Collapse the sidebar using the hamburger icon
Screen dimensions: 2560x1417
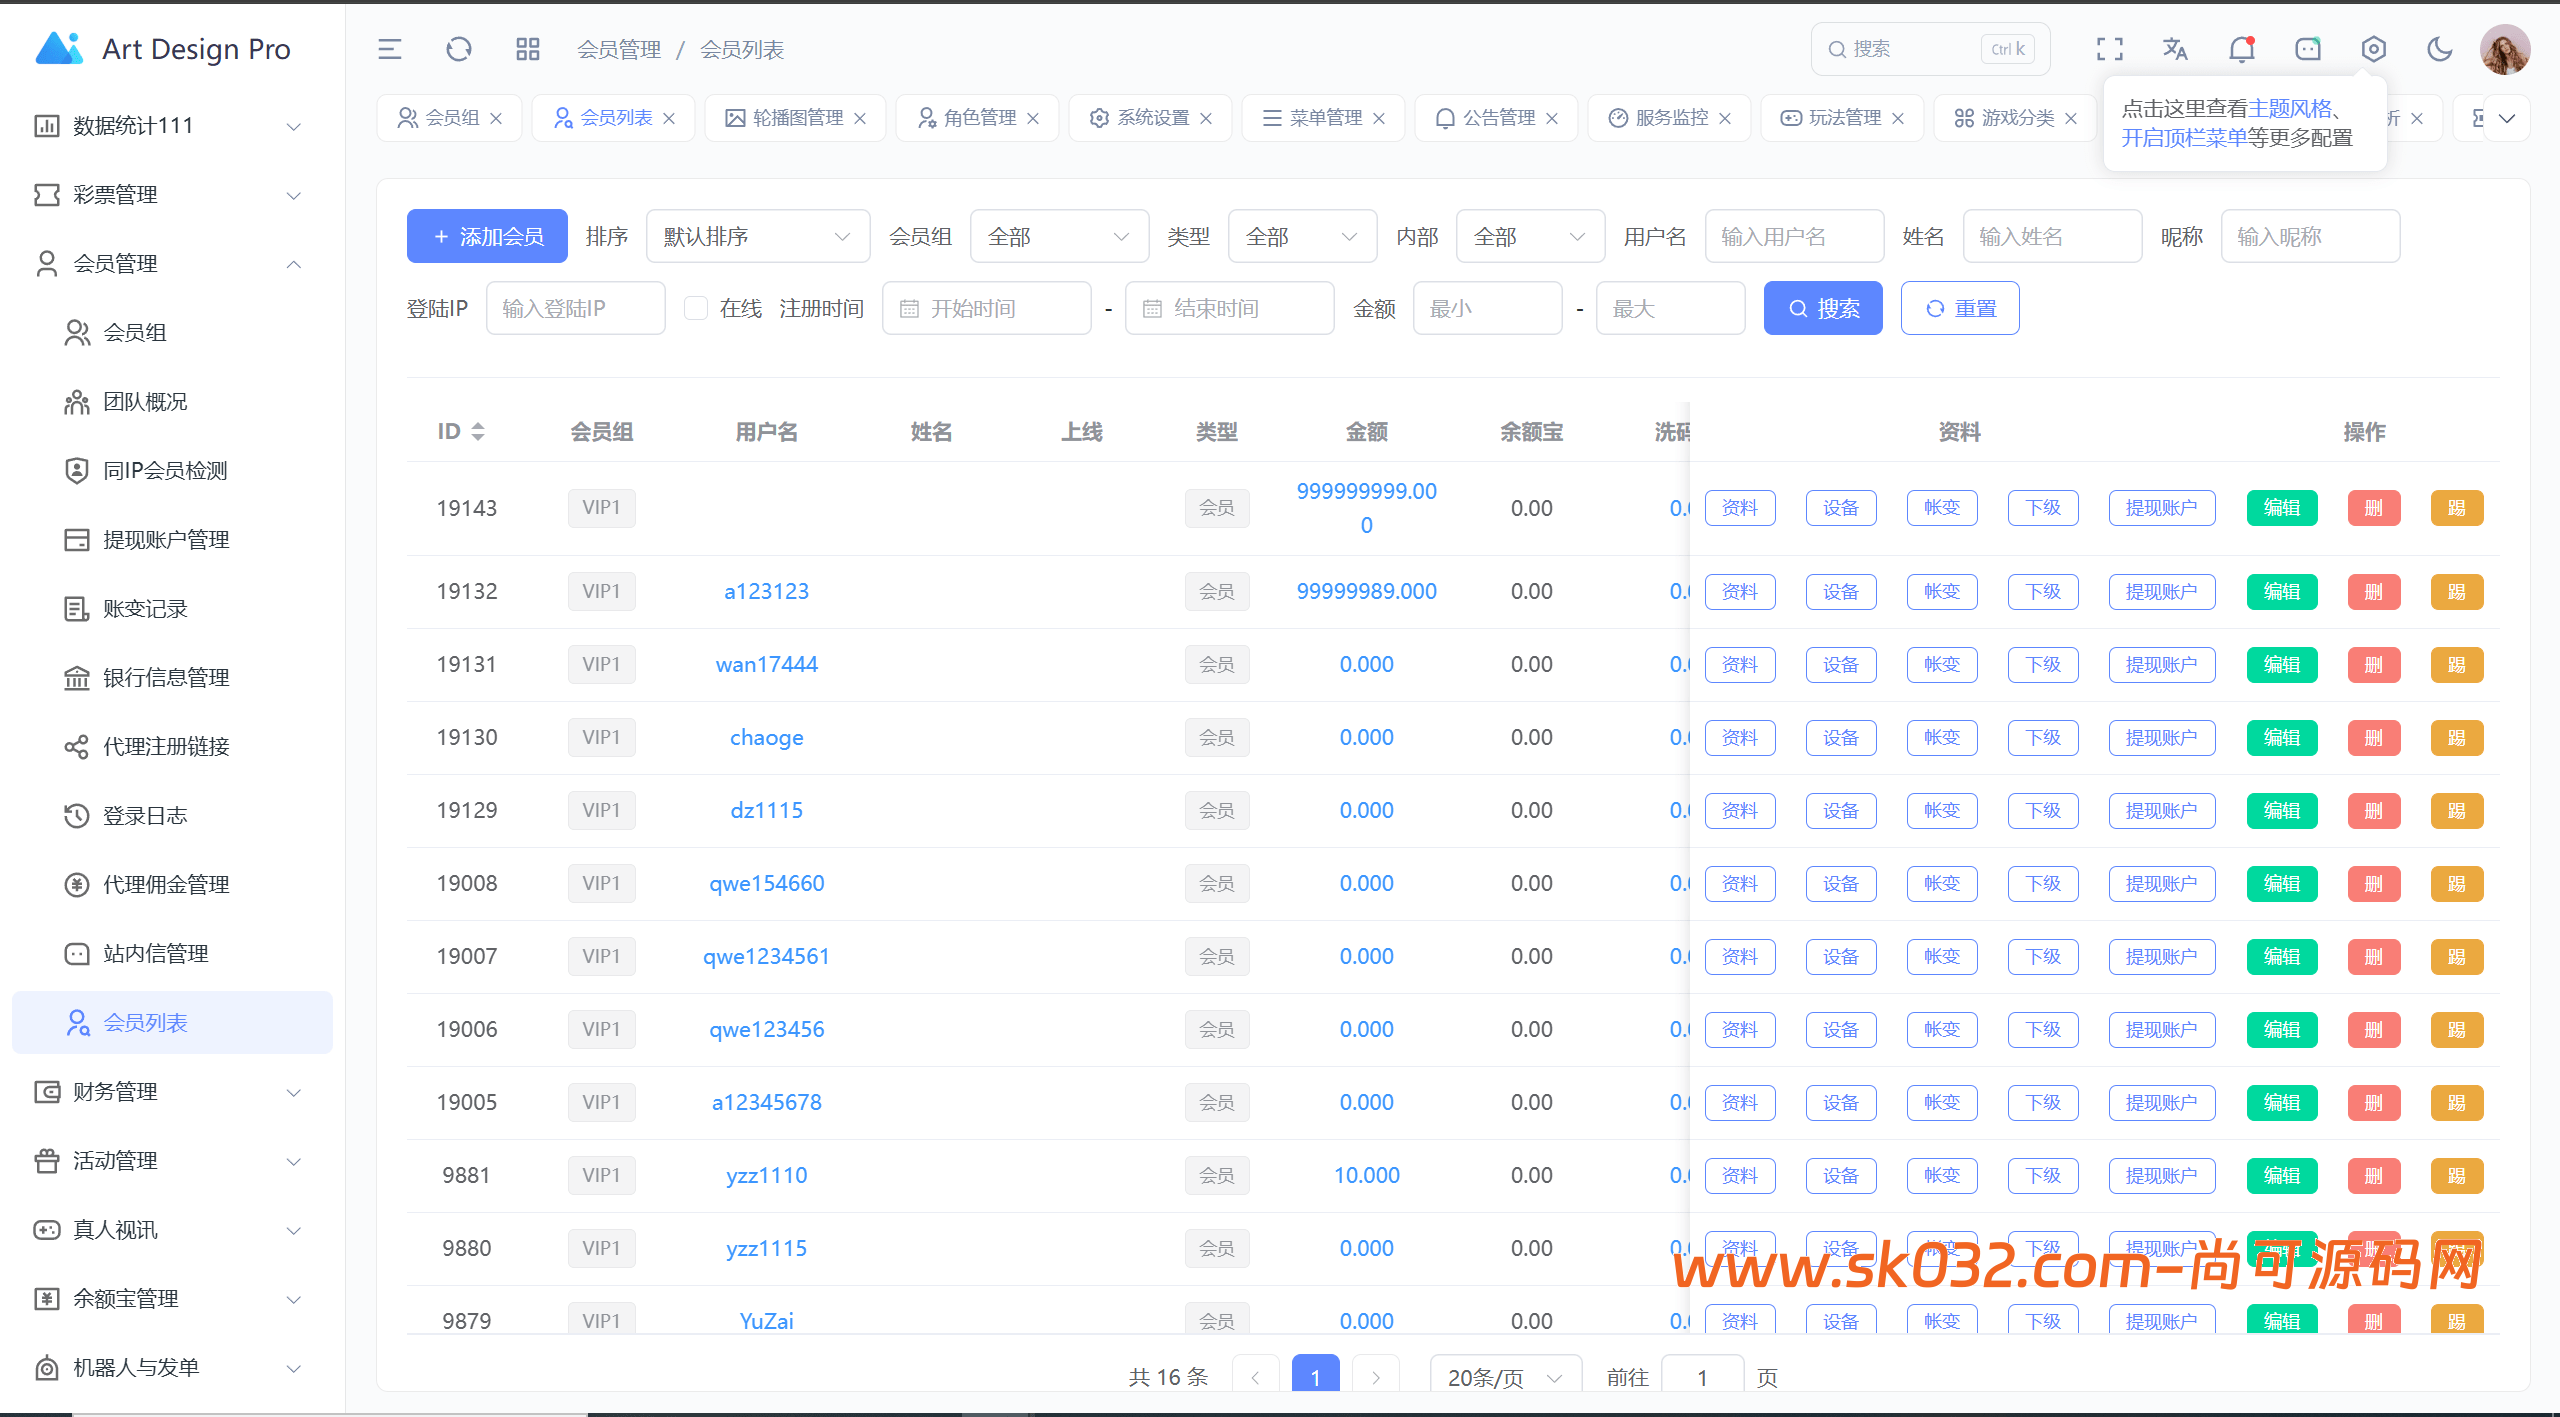[390, 48]
